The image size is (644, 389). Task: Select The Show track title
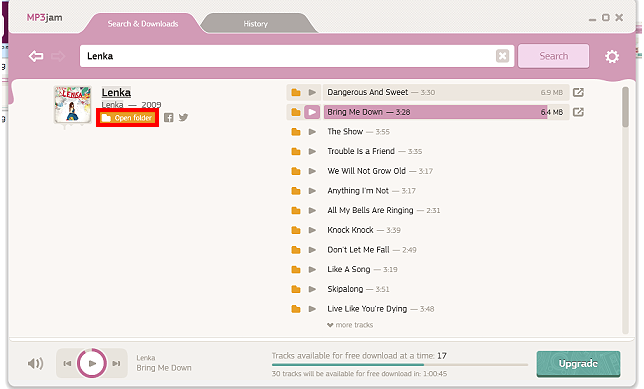point(345,132)
